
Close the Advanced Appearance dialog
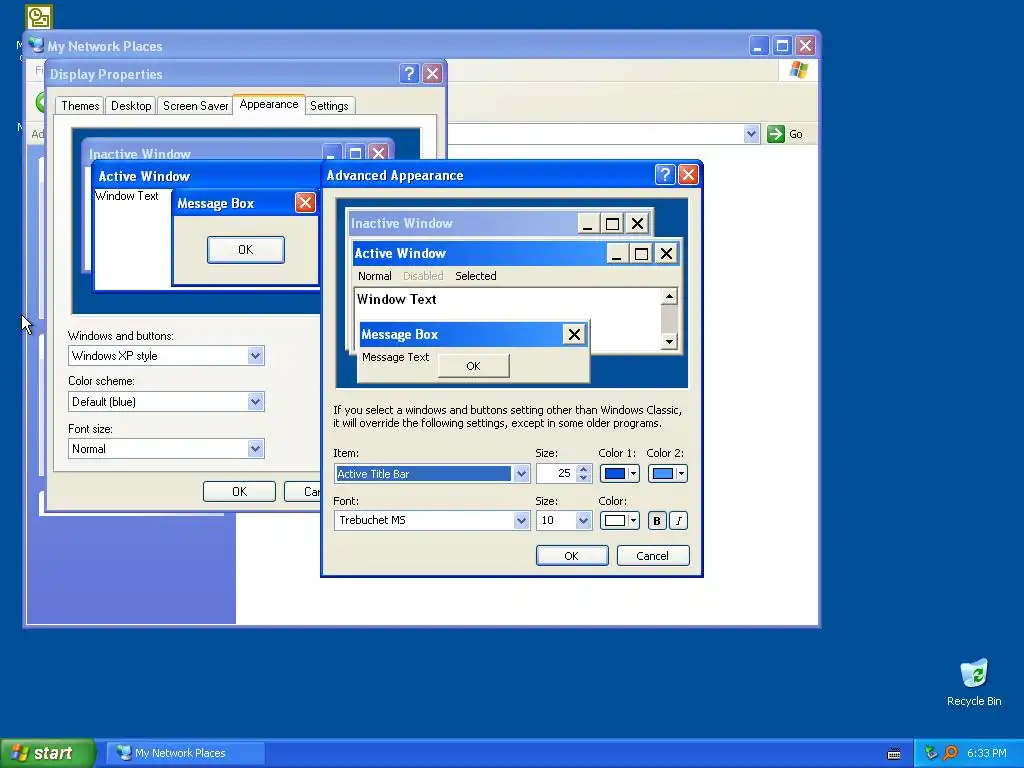coord(688,174)
